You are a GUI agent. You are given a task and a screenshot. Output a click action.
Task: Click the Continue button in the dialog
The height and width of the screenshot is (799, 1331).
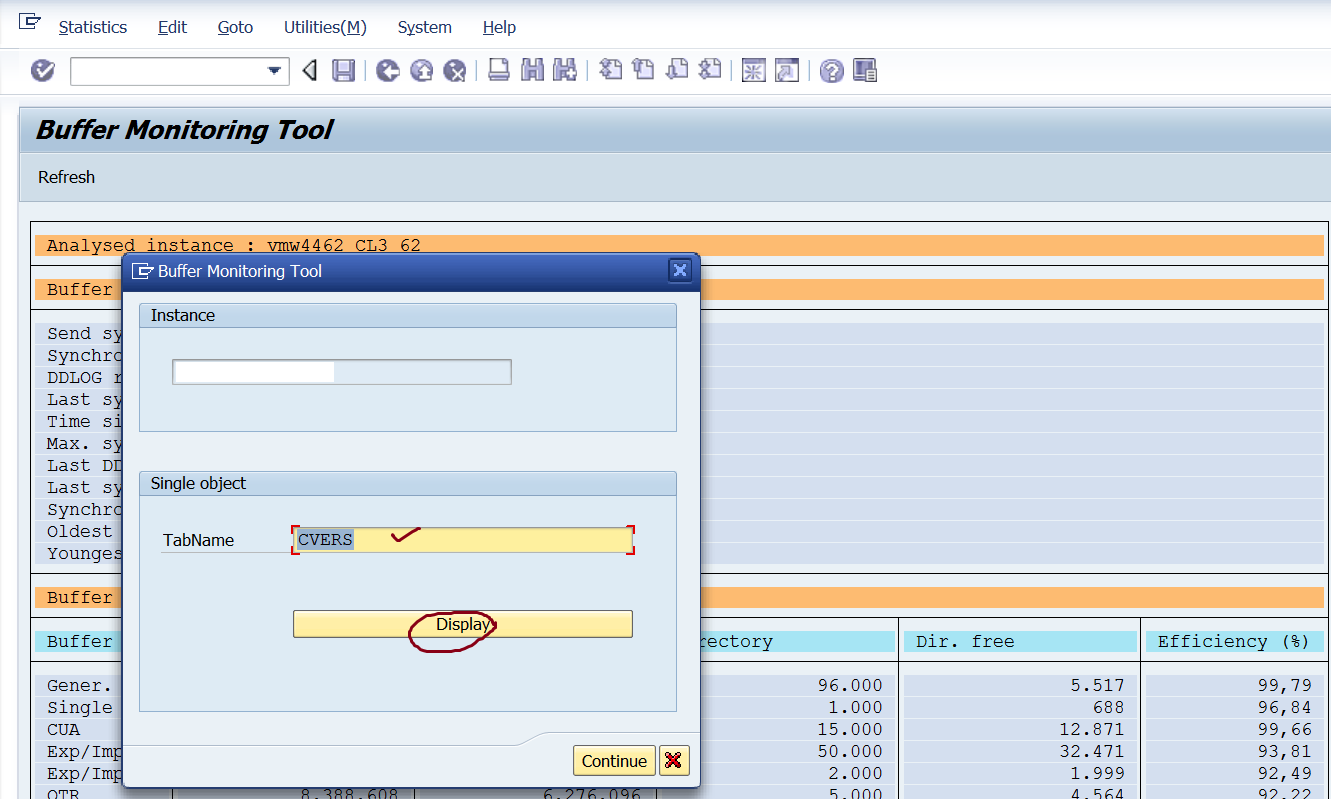tap(613, 760)
